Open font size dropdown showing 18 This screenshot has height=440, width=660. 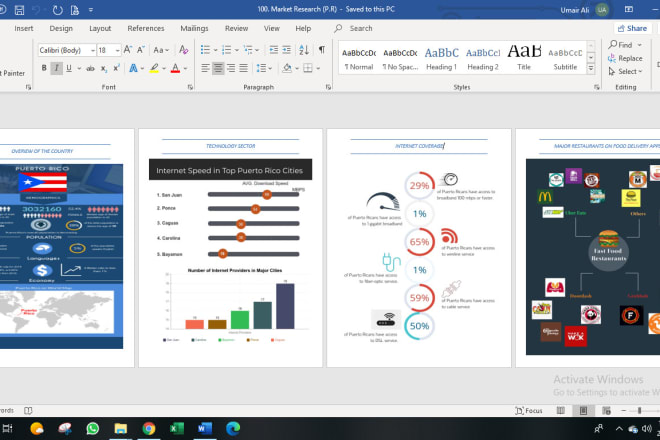click(117, 51)
